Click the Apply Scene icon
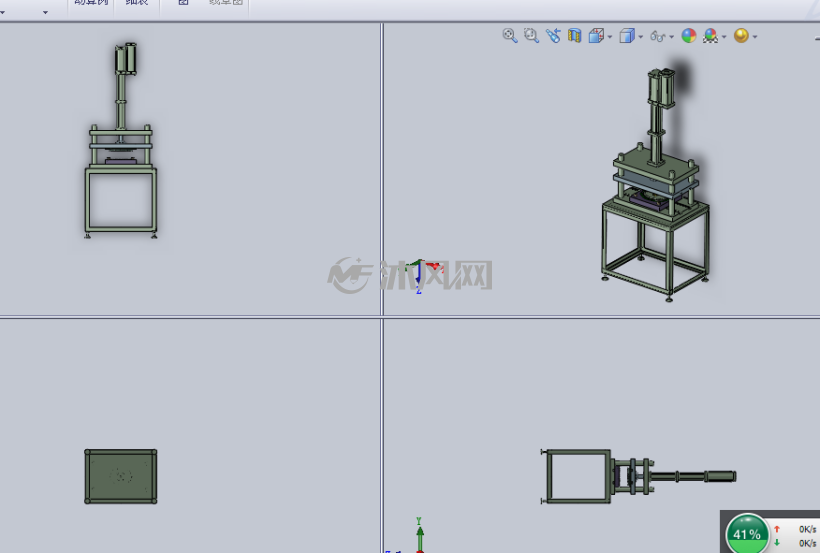 tap(710, 36)
